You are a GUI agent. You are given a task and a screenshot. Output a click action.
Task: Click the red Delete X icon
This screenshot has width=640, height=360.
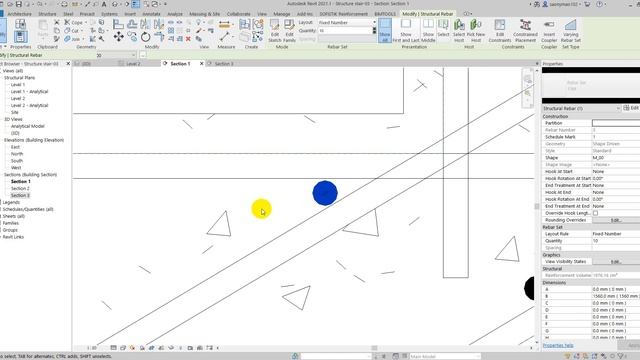[x=188, y=39]
